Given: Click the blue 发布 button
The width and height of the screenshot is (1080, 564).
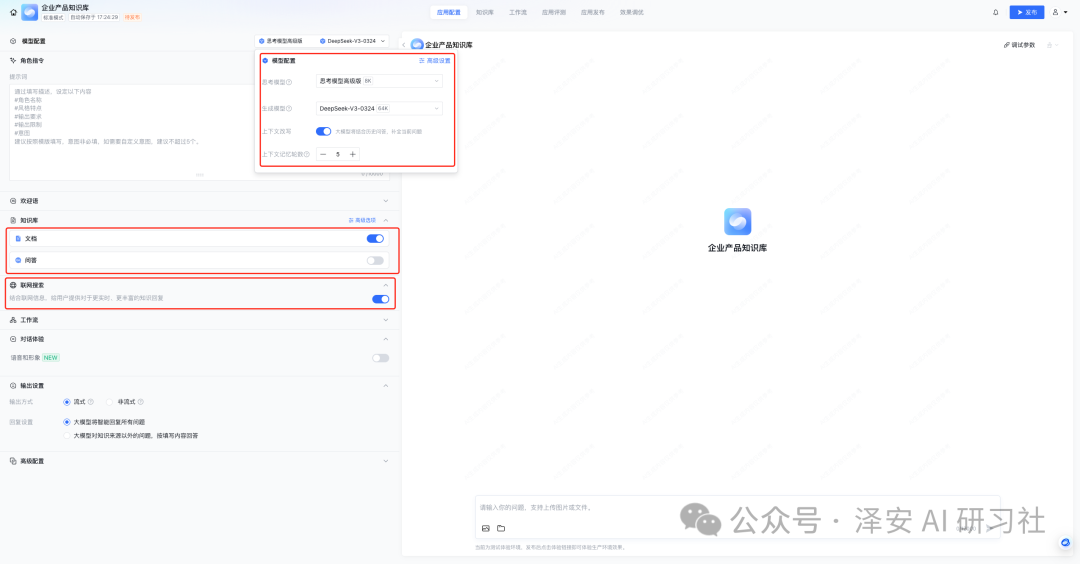Looking at the screenshot, I should click(1027, 12).
